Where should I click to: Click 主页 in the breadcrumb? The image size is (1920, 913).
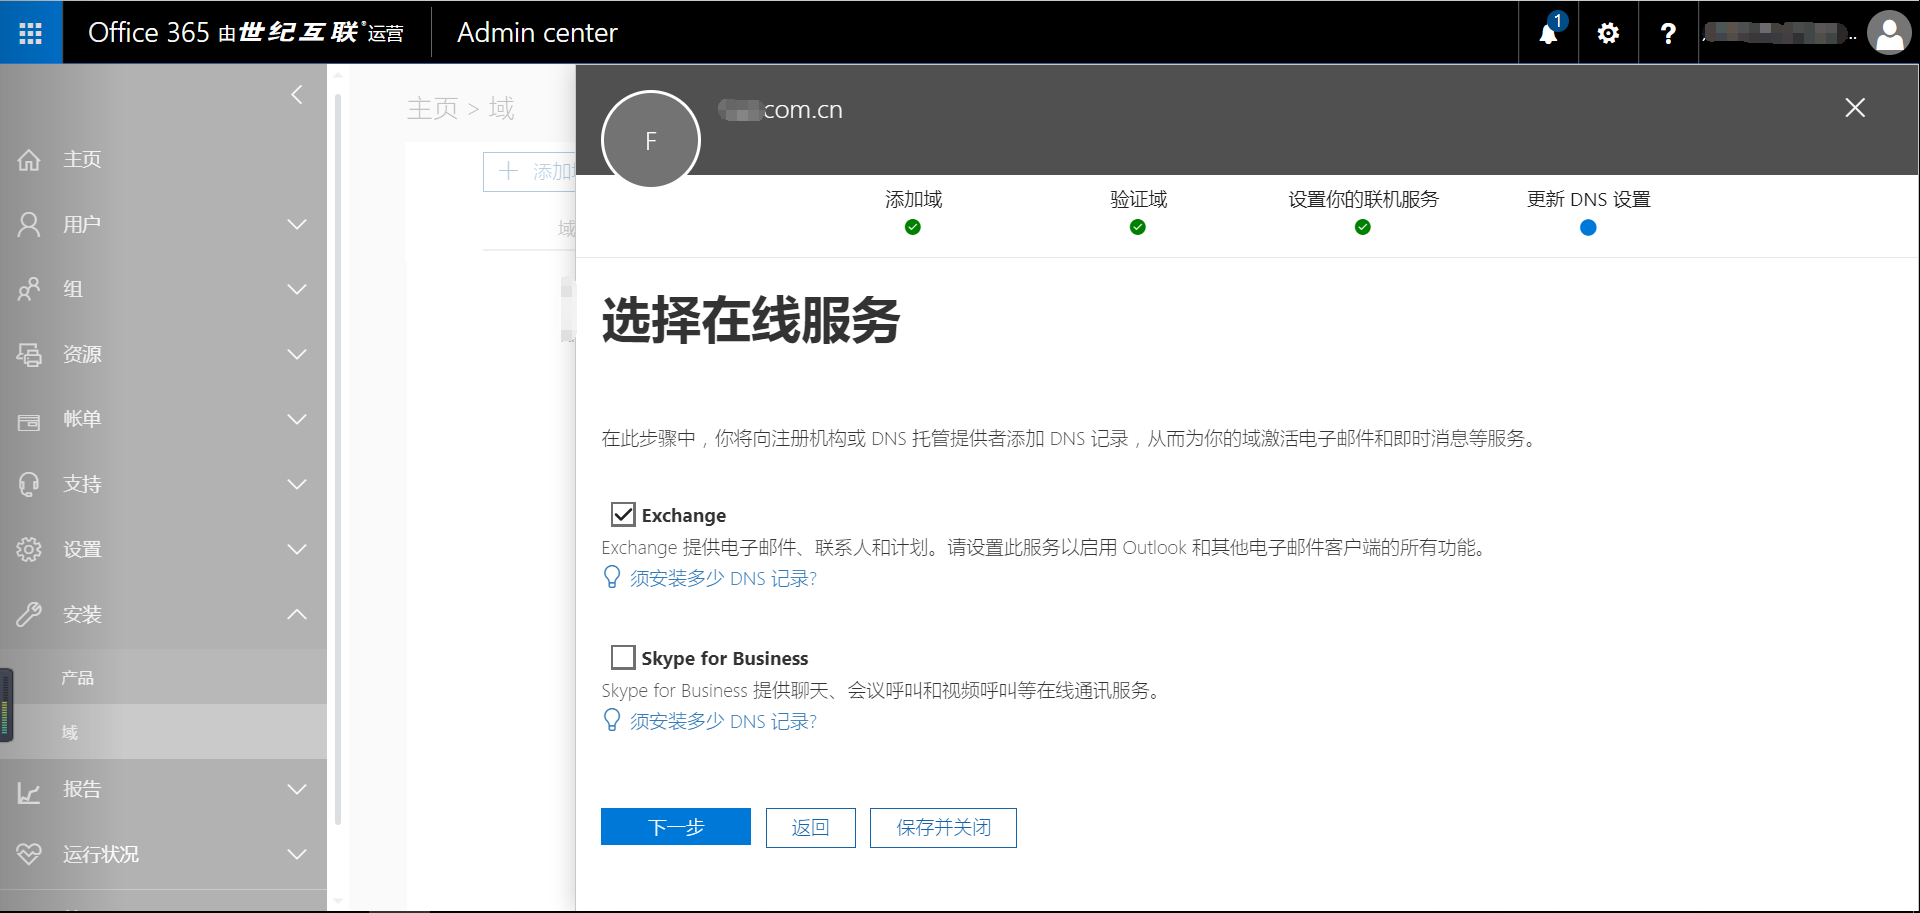pyautogui.click(x=432, y=108)
